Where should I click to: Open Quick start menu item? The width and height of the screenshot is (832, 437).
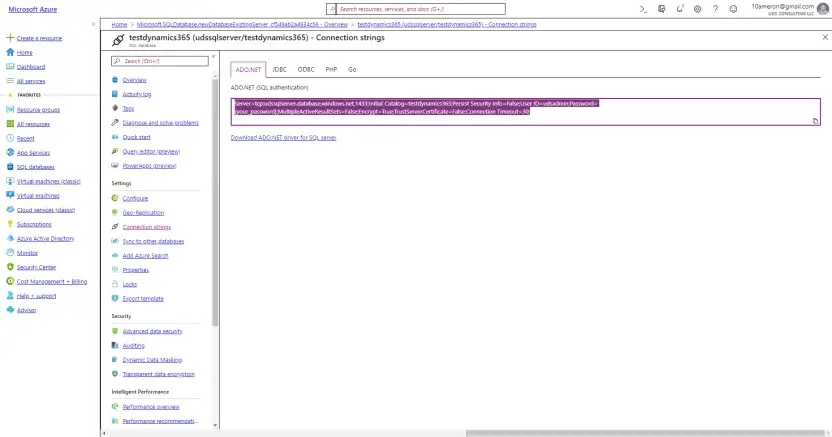pos(136,137)
